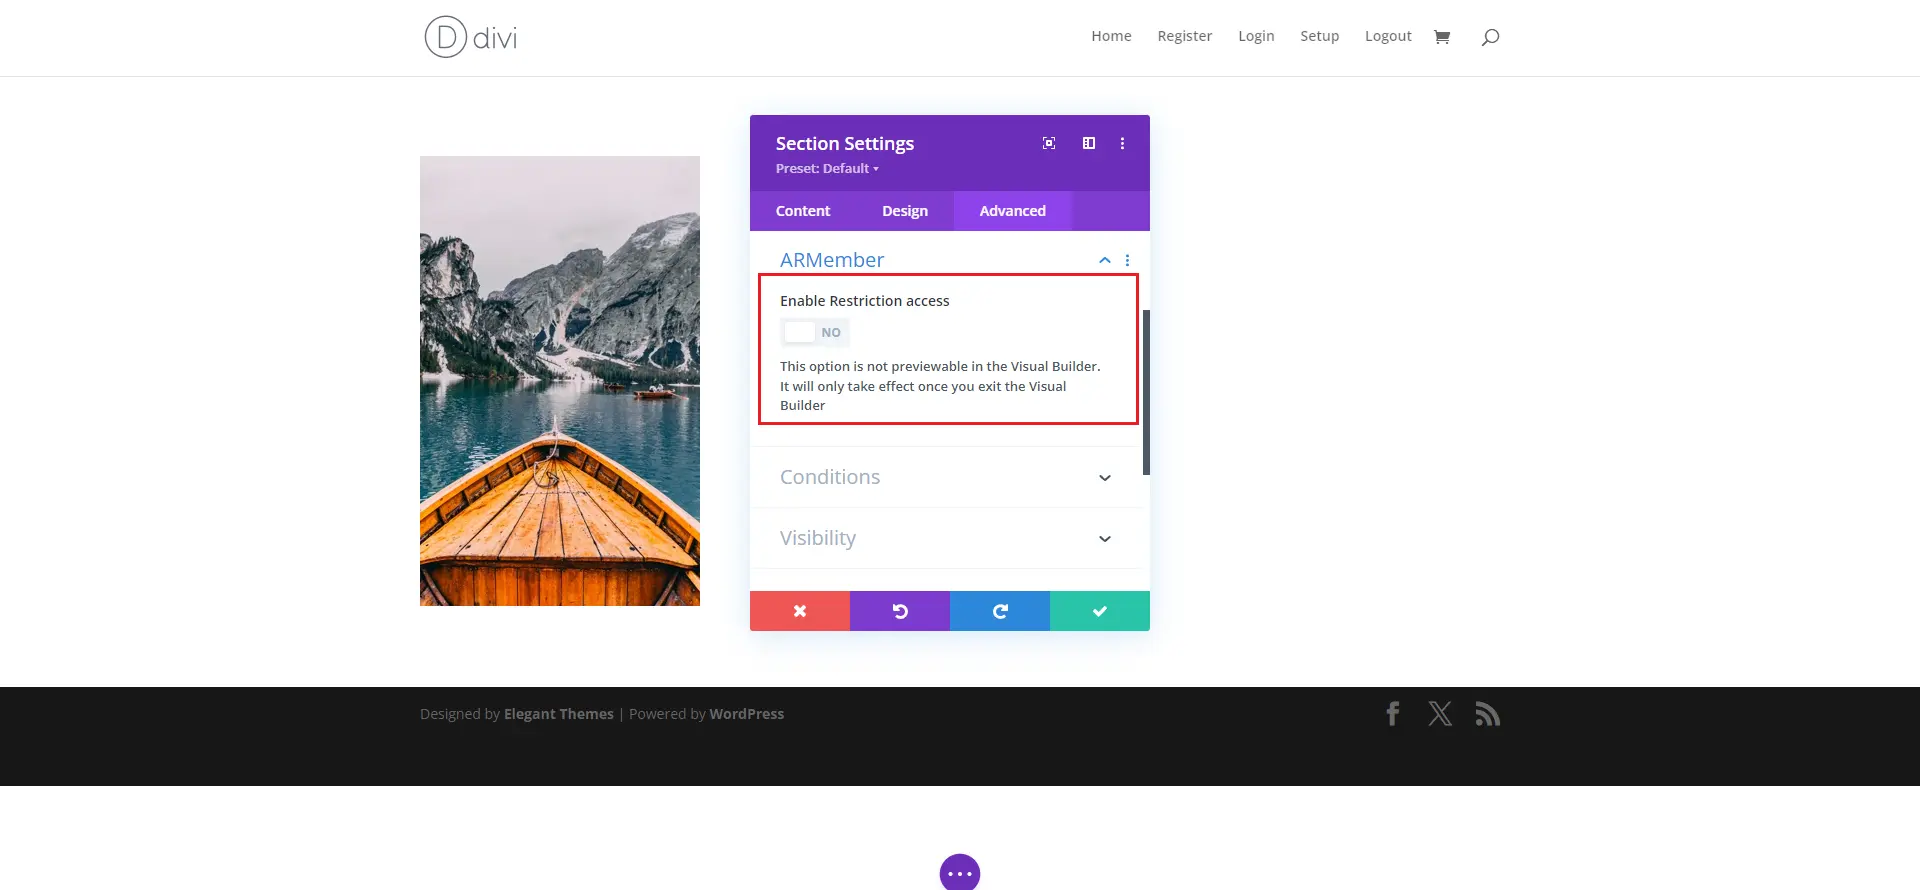Open the Login menu item

pyautogui.click(x=1256, y=36)
